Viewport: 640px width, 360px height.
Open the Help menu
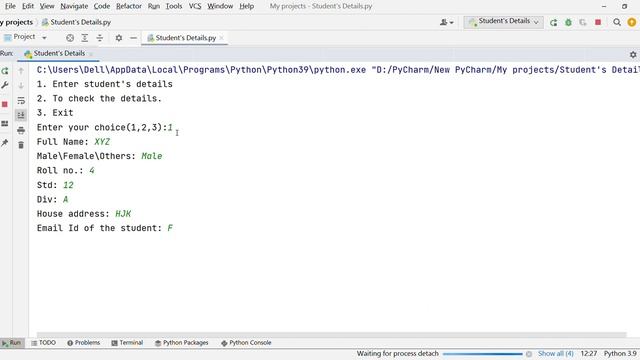[246, 6]
